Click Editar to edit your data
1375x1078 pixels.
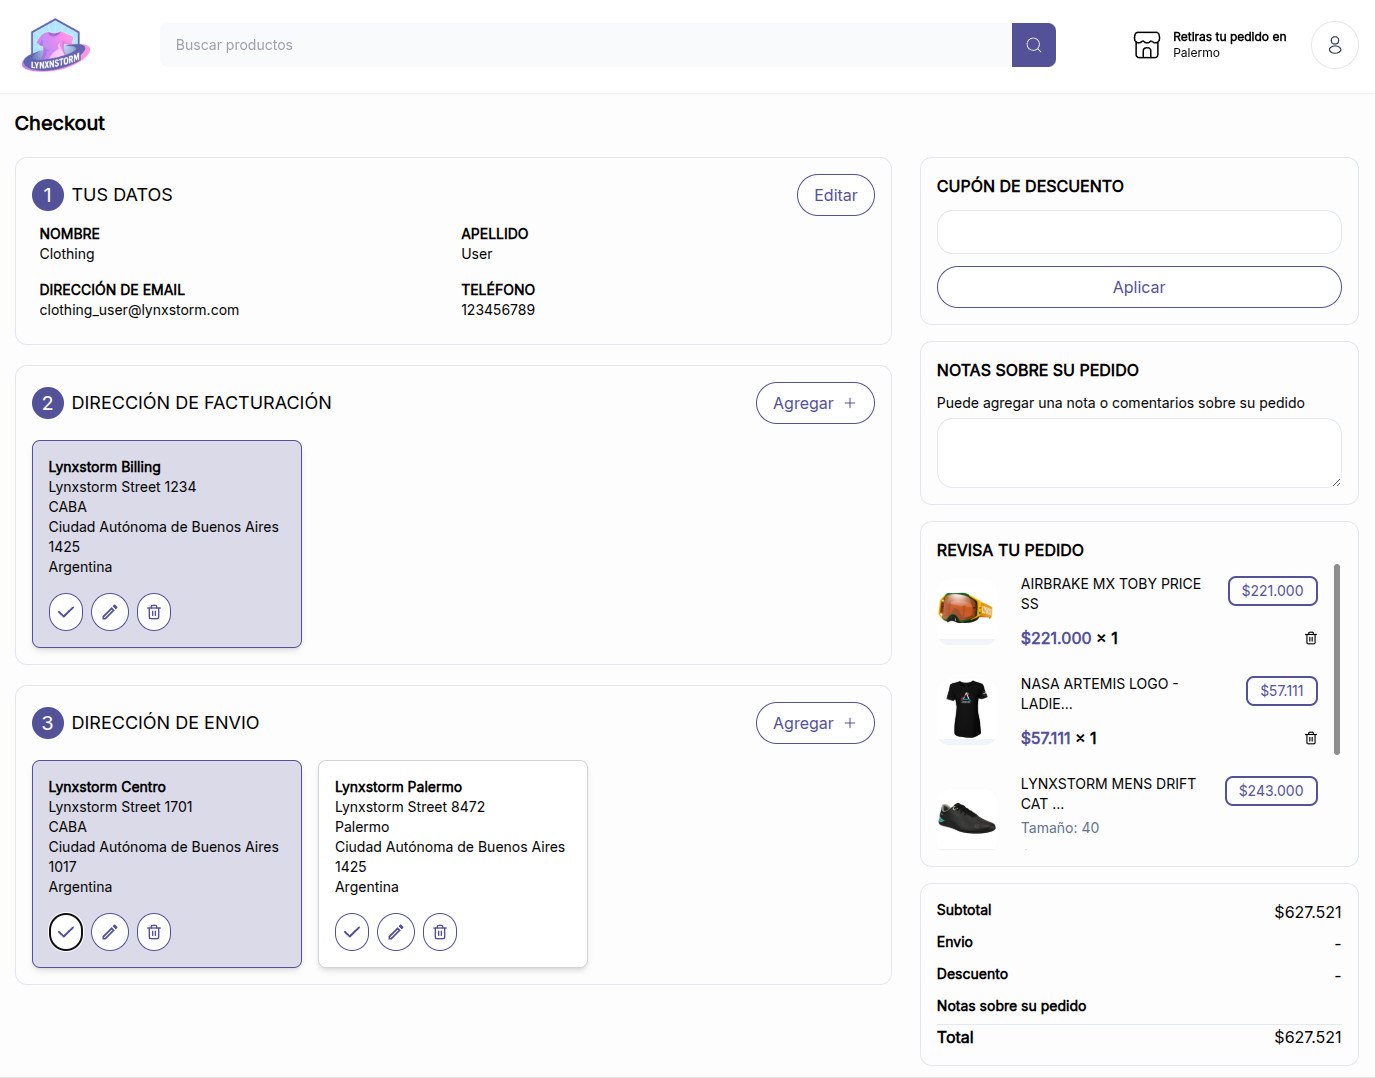point(835,195)
